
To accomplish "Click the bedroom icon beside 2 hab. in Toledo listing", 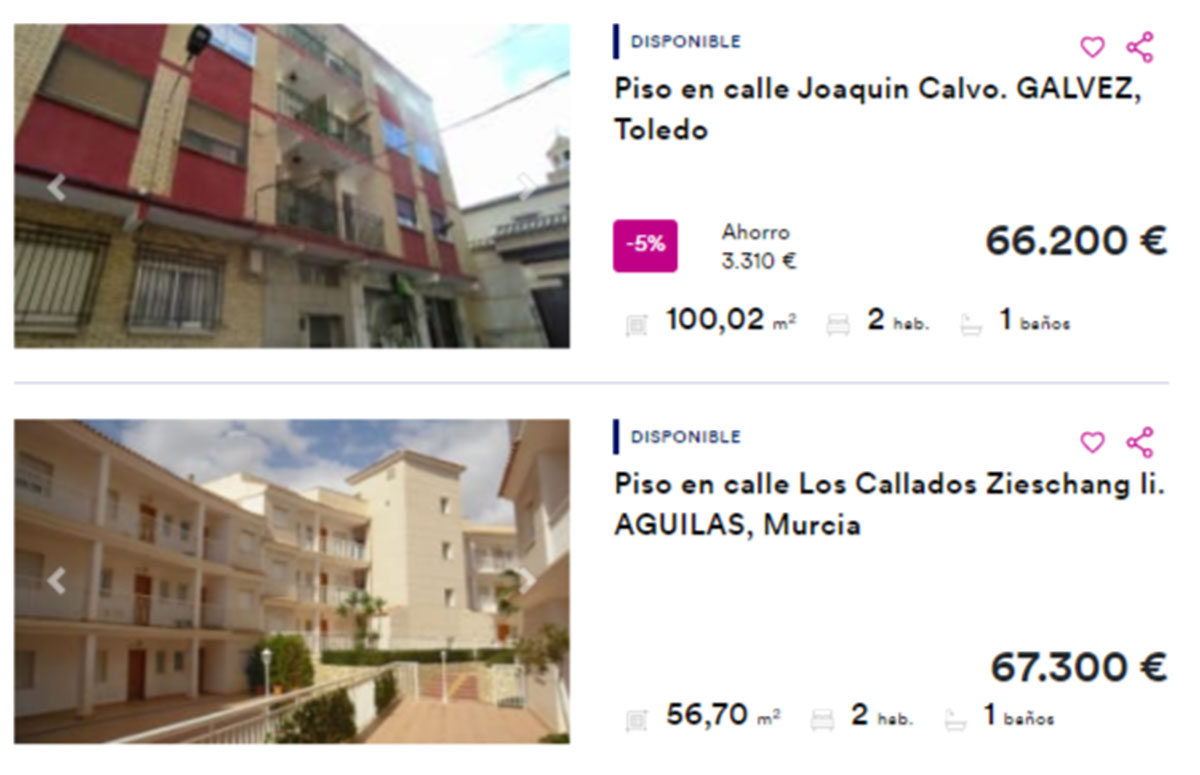I will 838,324.
